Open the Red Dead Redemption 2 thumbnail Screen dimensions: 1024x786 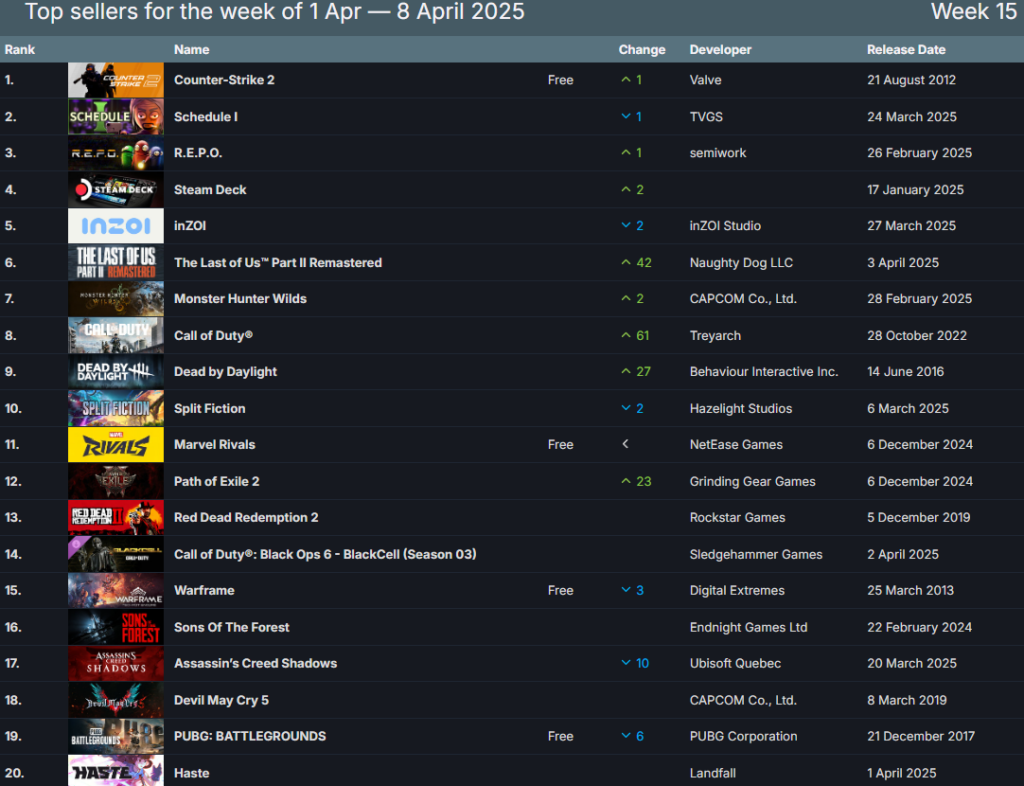click(x=116, y=517)
